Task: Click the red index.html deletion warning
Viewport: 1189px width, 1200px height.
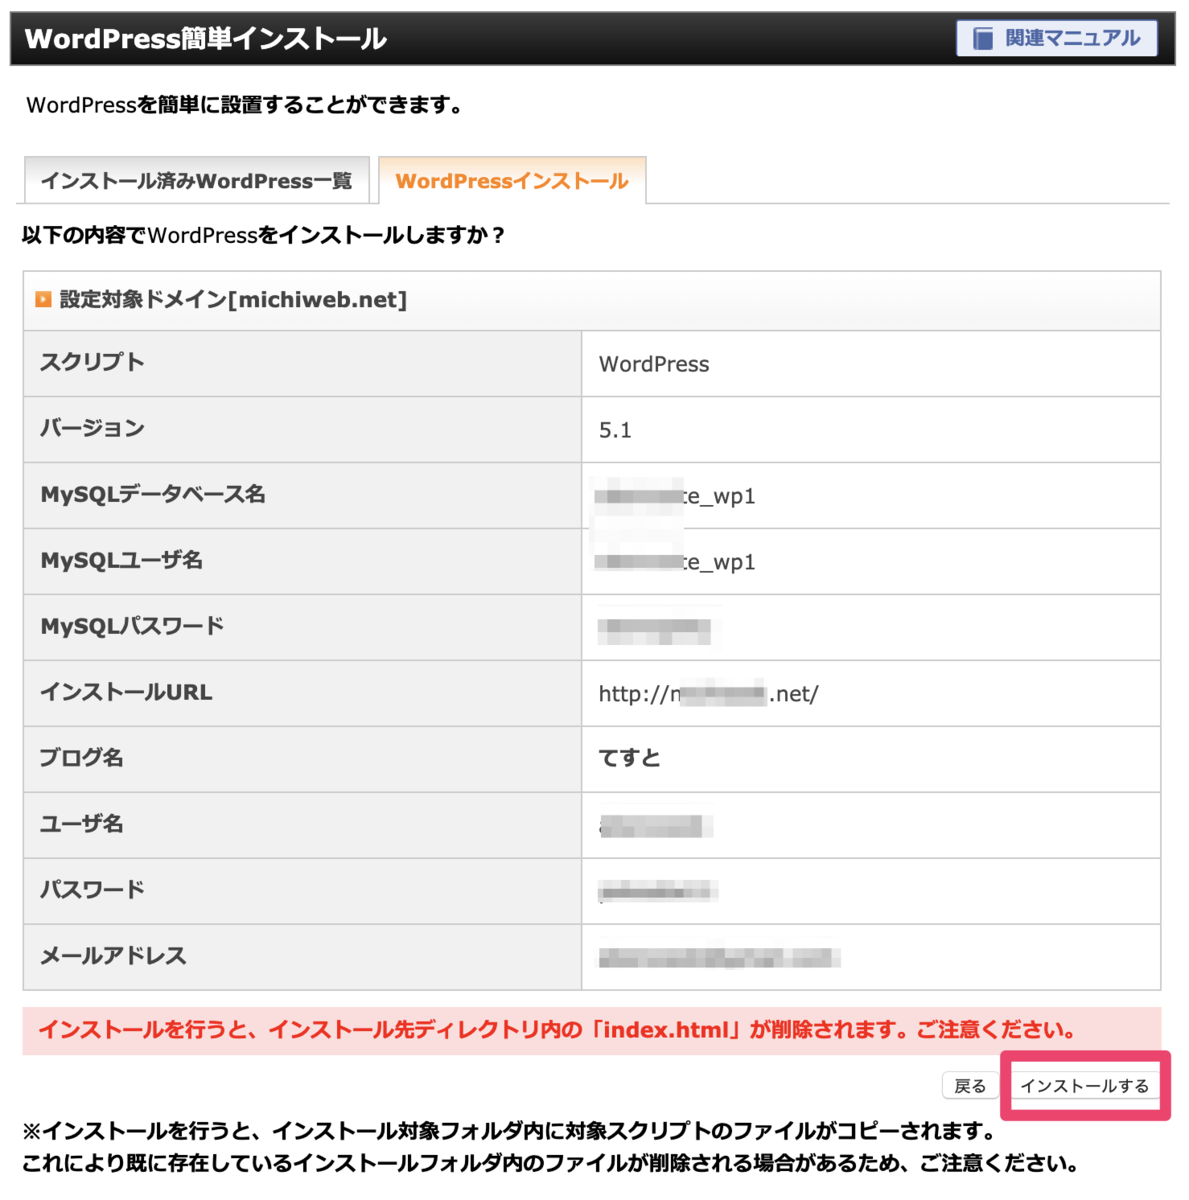Action: [592, 1030]
